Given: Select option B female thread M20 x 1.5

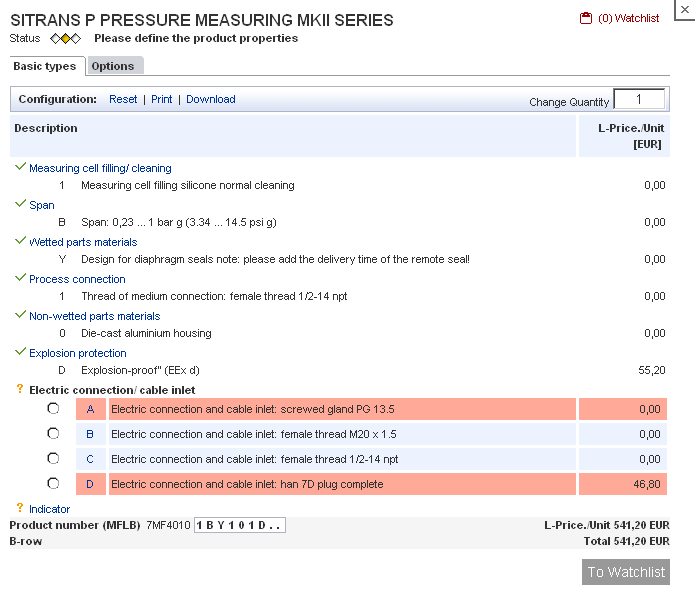Looking at the screenshot, I should [53, 433].
